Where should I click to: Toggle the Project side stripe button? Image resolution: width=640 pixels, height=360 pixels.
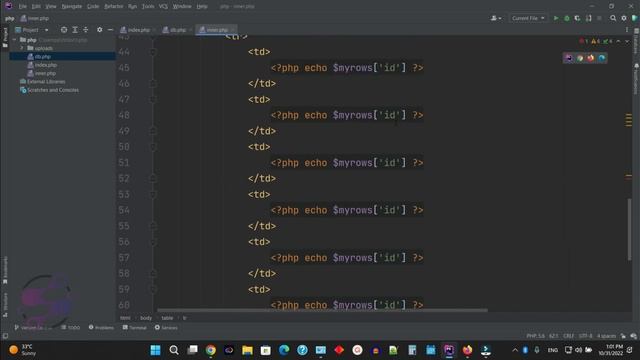(x=5, y=38)
